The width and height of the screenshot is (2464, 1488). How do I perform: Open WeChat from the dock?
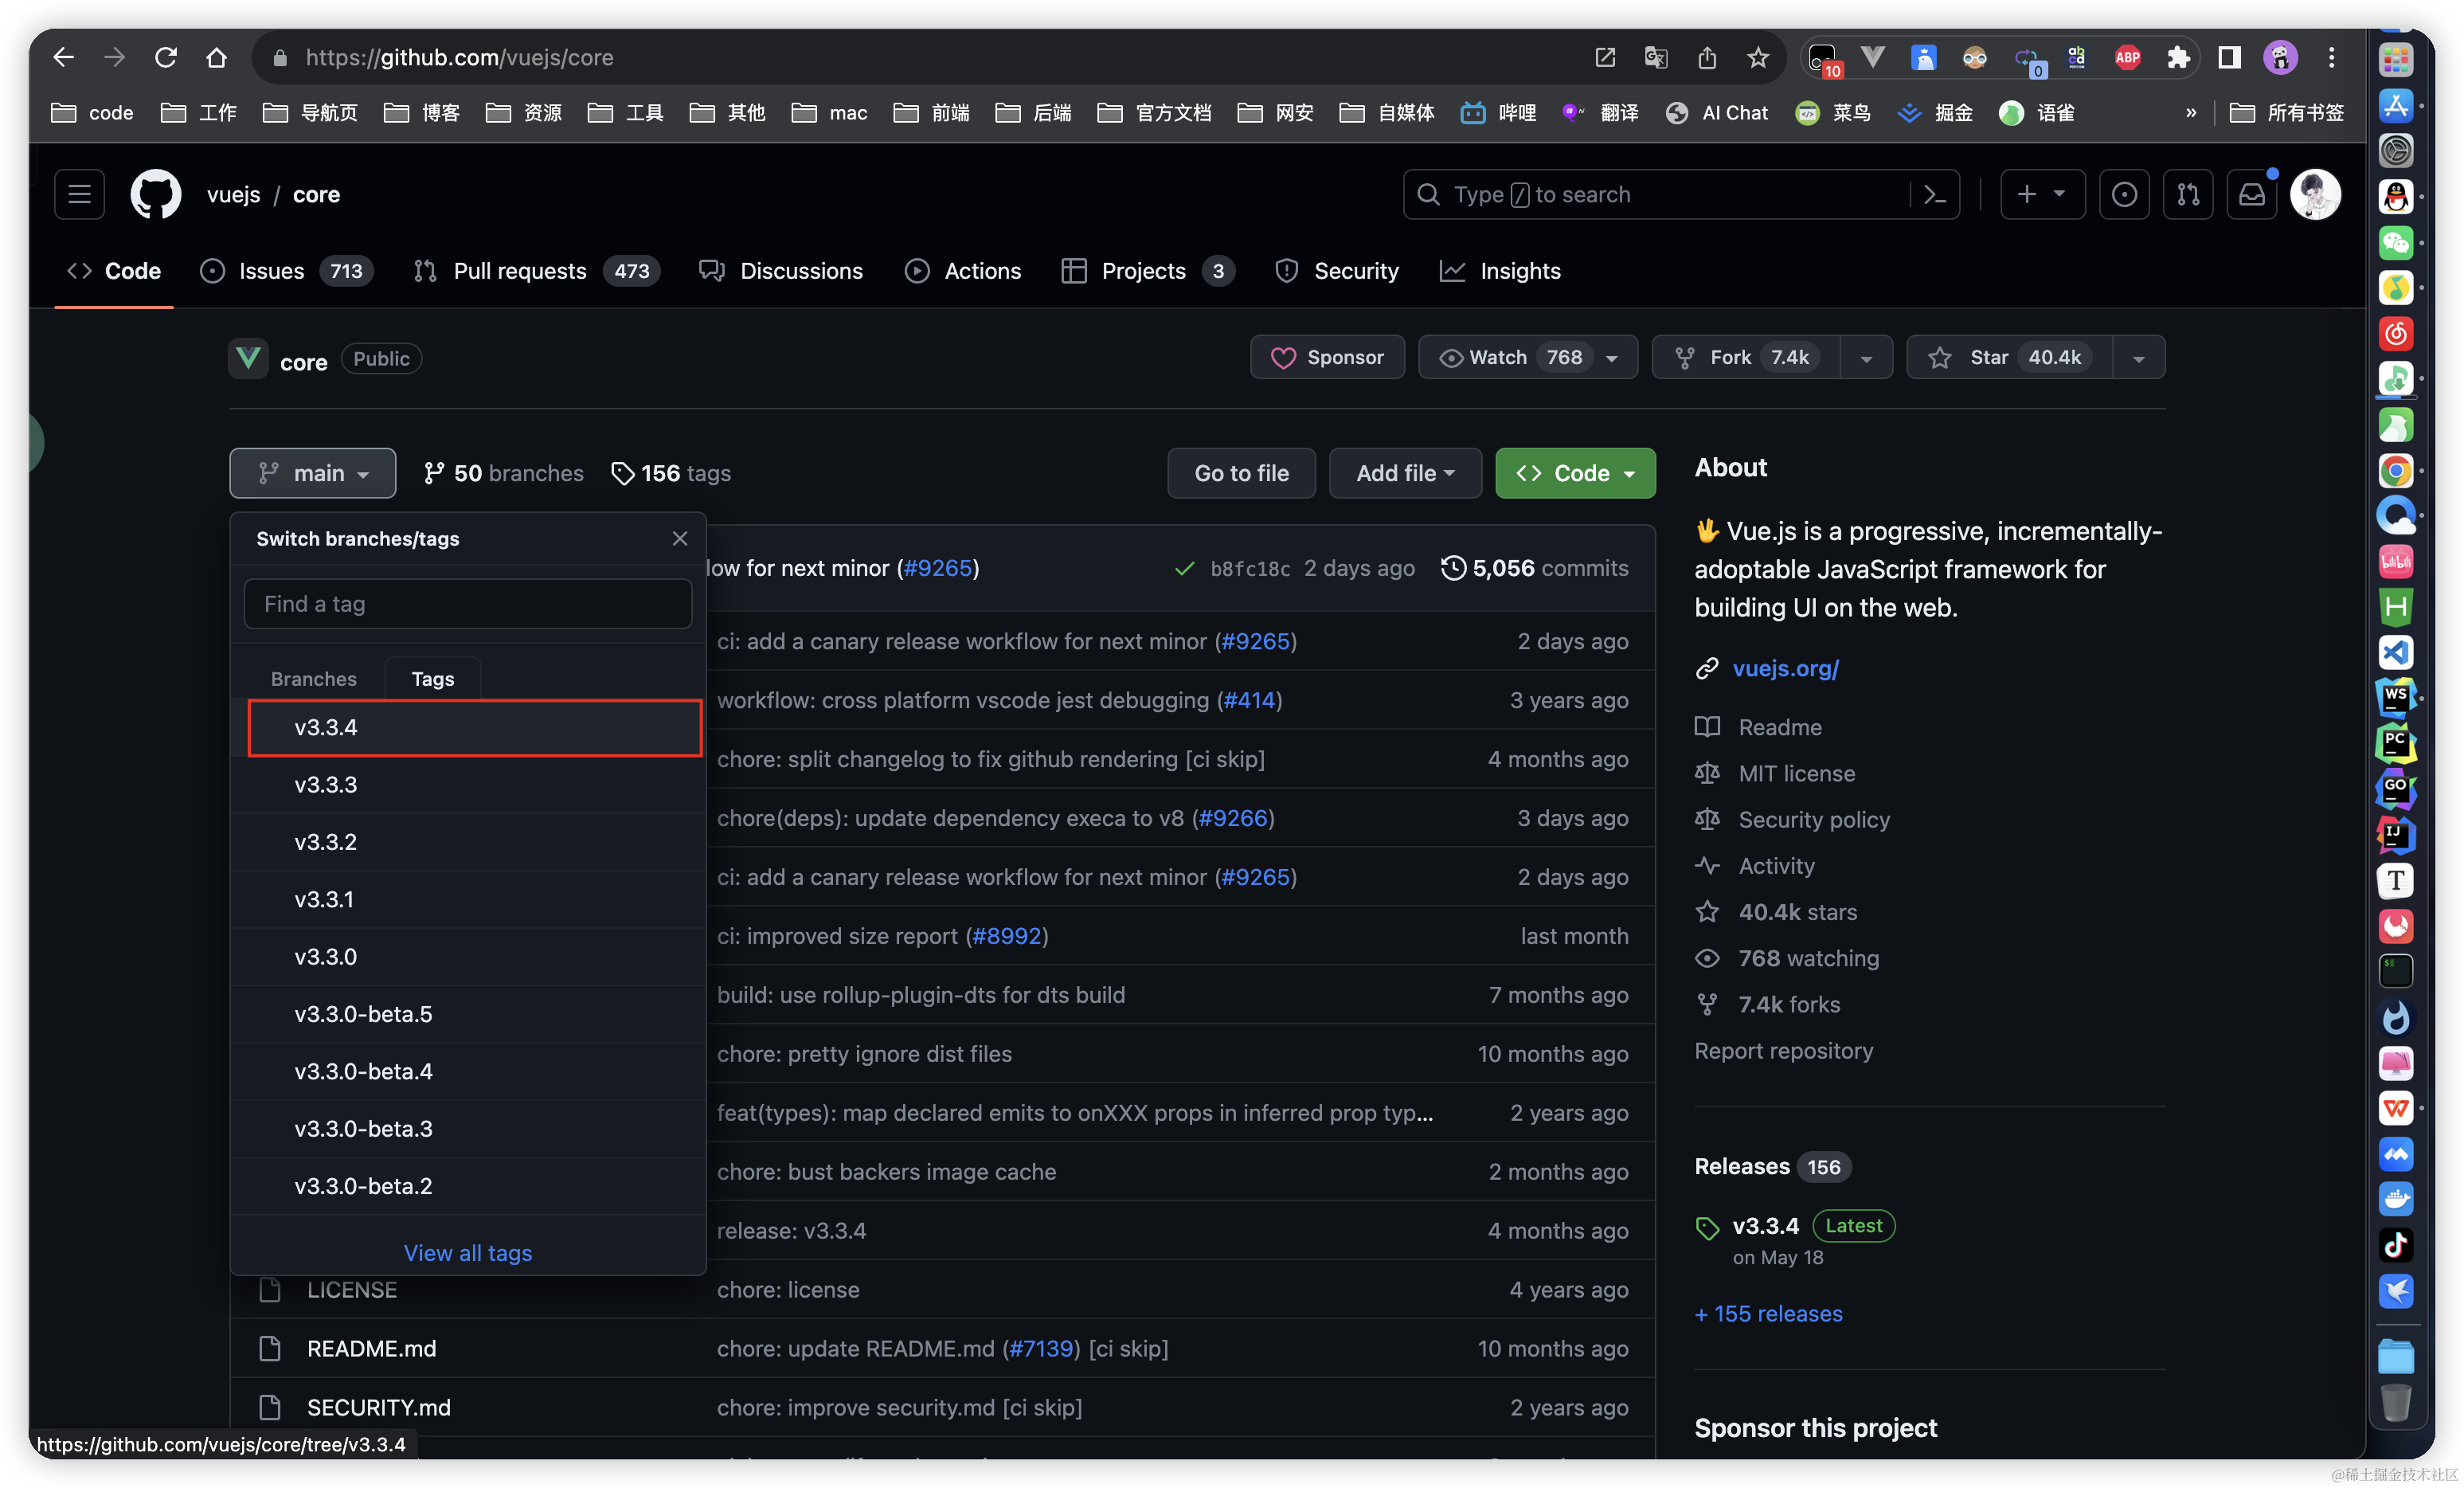click(x=2396, y=242)
